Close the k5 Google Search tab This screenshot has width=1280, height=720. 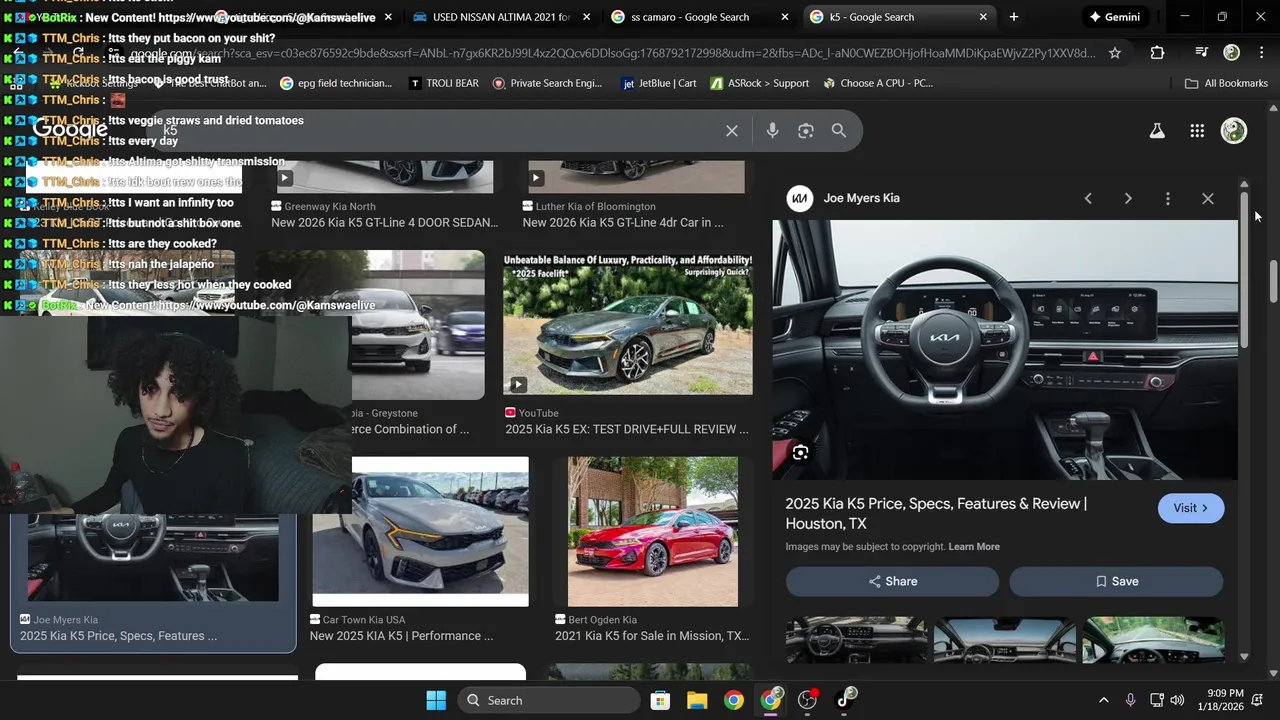tap(983, 17)
